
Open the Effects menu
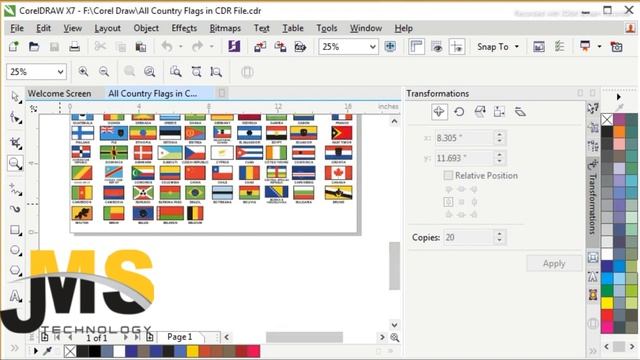[x=184, y=28]
